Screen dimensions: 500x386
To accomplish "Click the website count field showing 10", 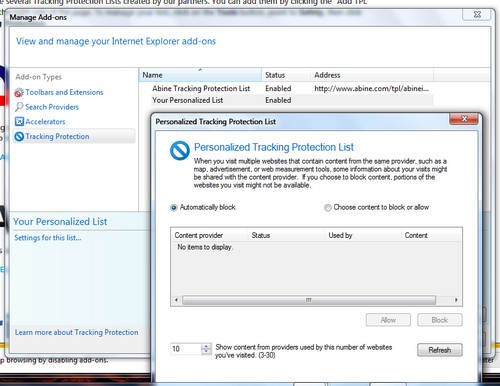I will (x=186, y=349).
